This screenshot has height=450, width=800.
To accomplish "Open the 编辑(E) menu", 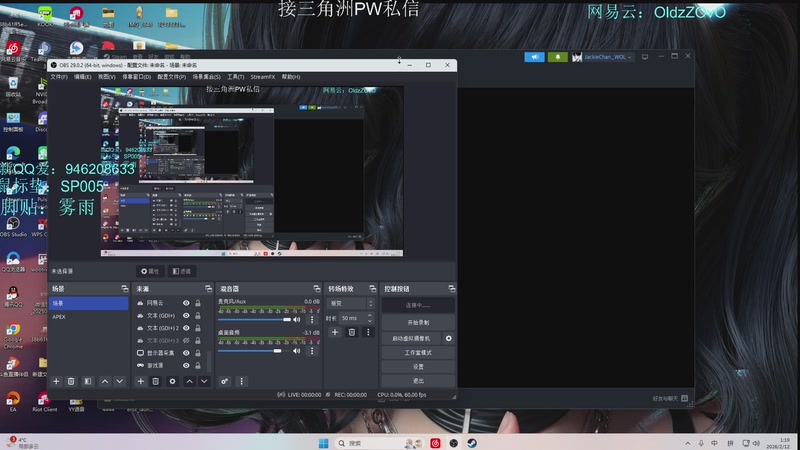I will pyautogui.click(x=83, y=77).
